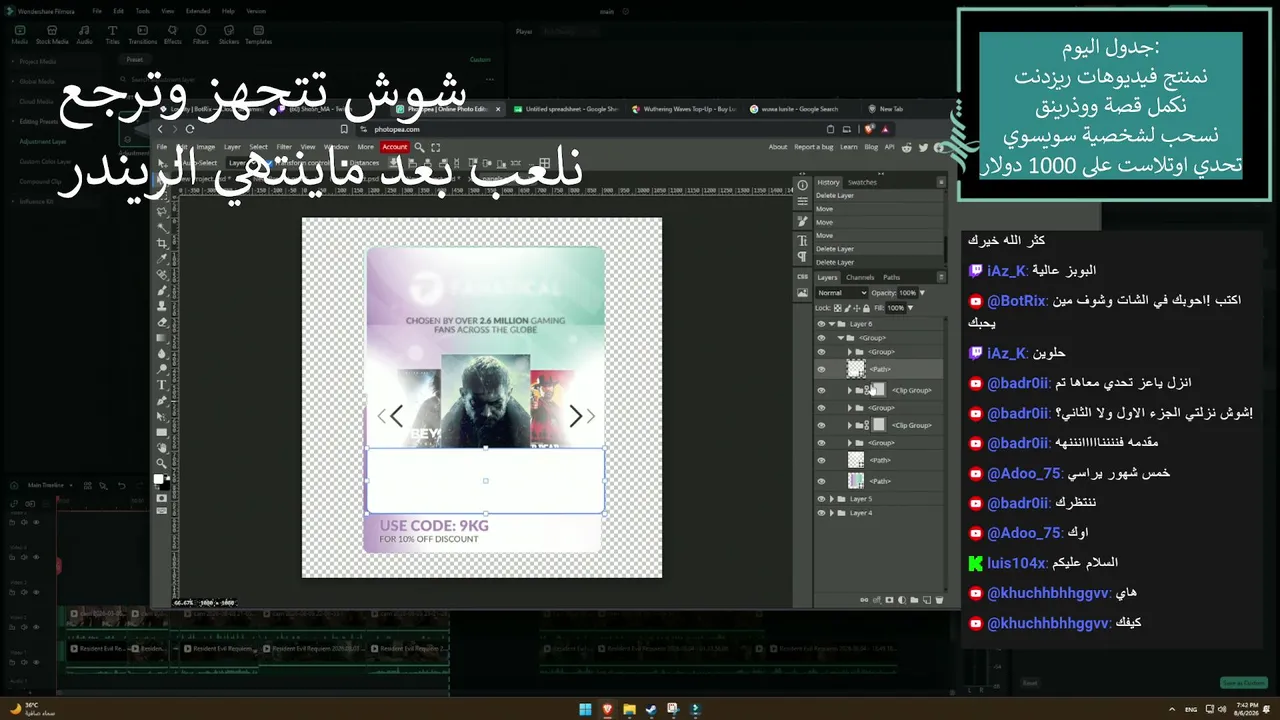
Task: Toggle visibility of the first Clip Group
Action: click(821, 390)
